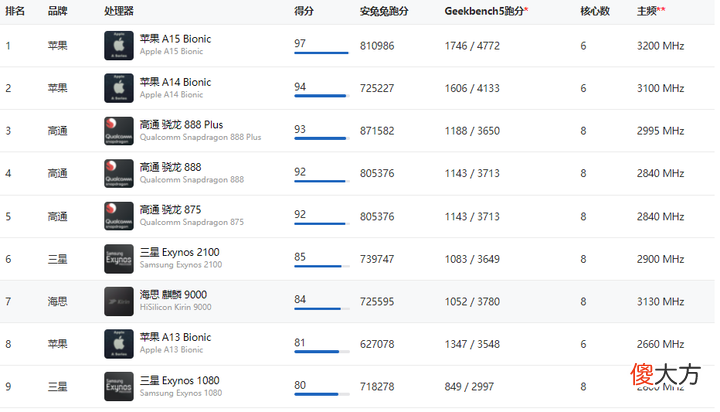
Task: Click the 海思 brand cell
Action: tap(57, 302)
